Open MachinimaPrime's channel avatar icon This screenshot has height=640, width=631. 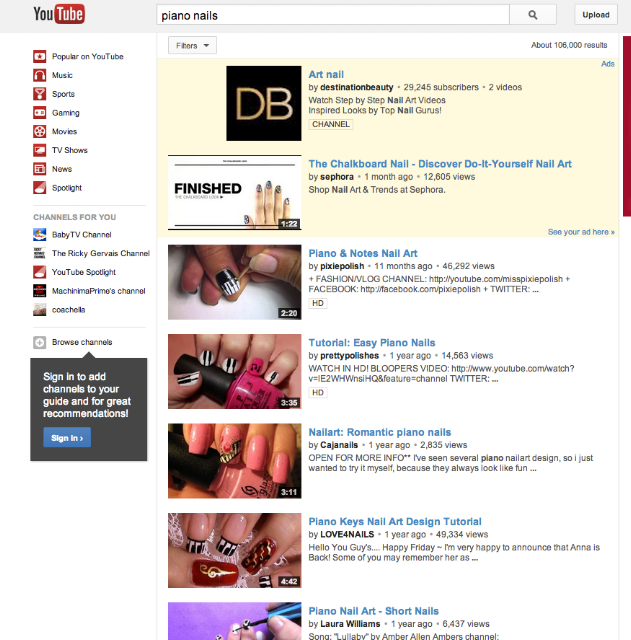(x=40, y=291)
